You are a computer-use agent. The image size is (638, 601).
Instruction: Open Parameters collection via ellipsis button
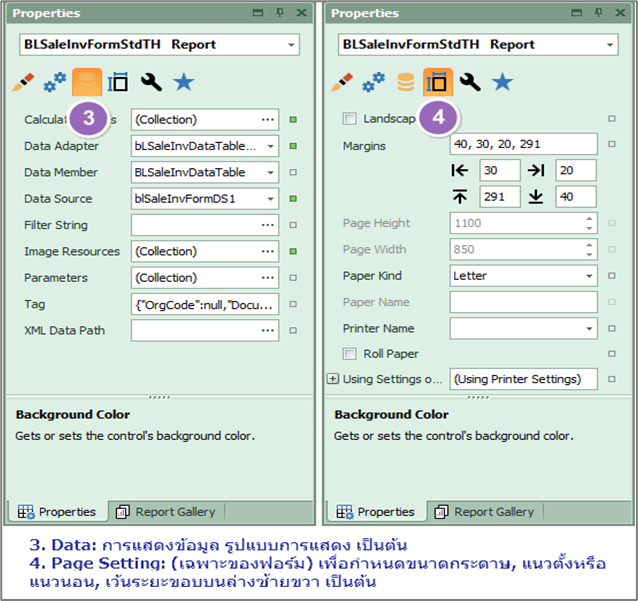pyautogui.click(x=268, y=278)
